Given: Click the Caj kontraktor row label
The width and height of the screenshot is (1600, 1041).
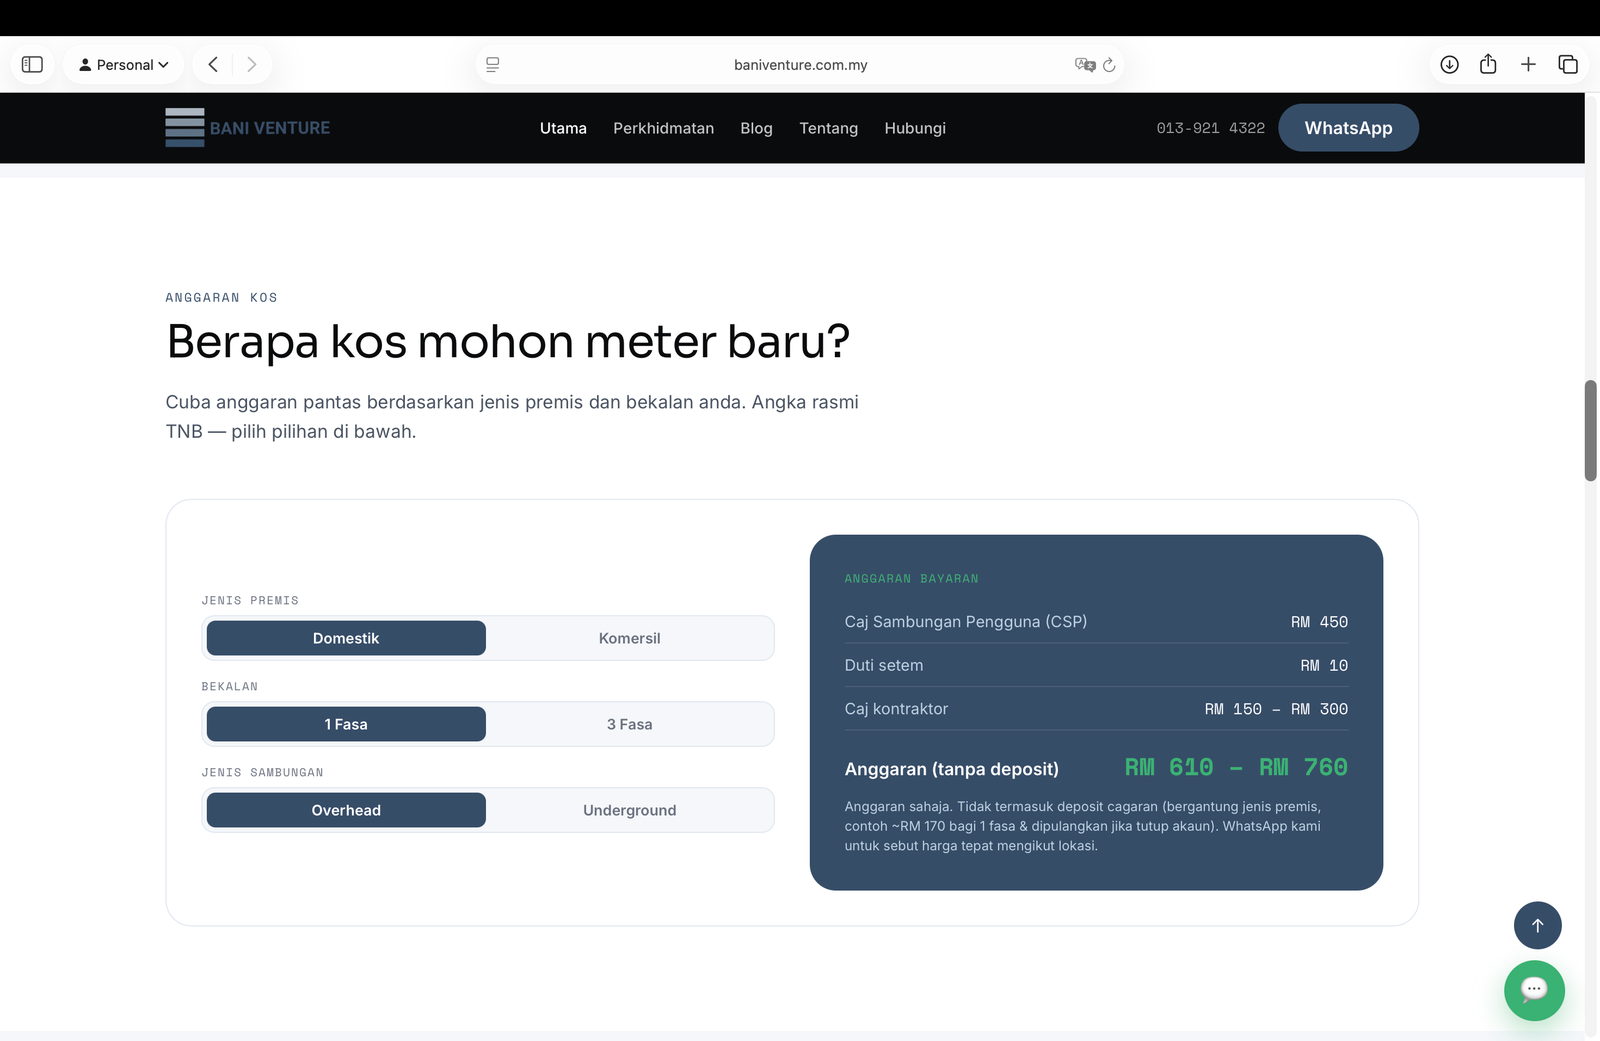Looking at the screenshot, I should point(896,709).
